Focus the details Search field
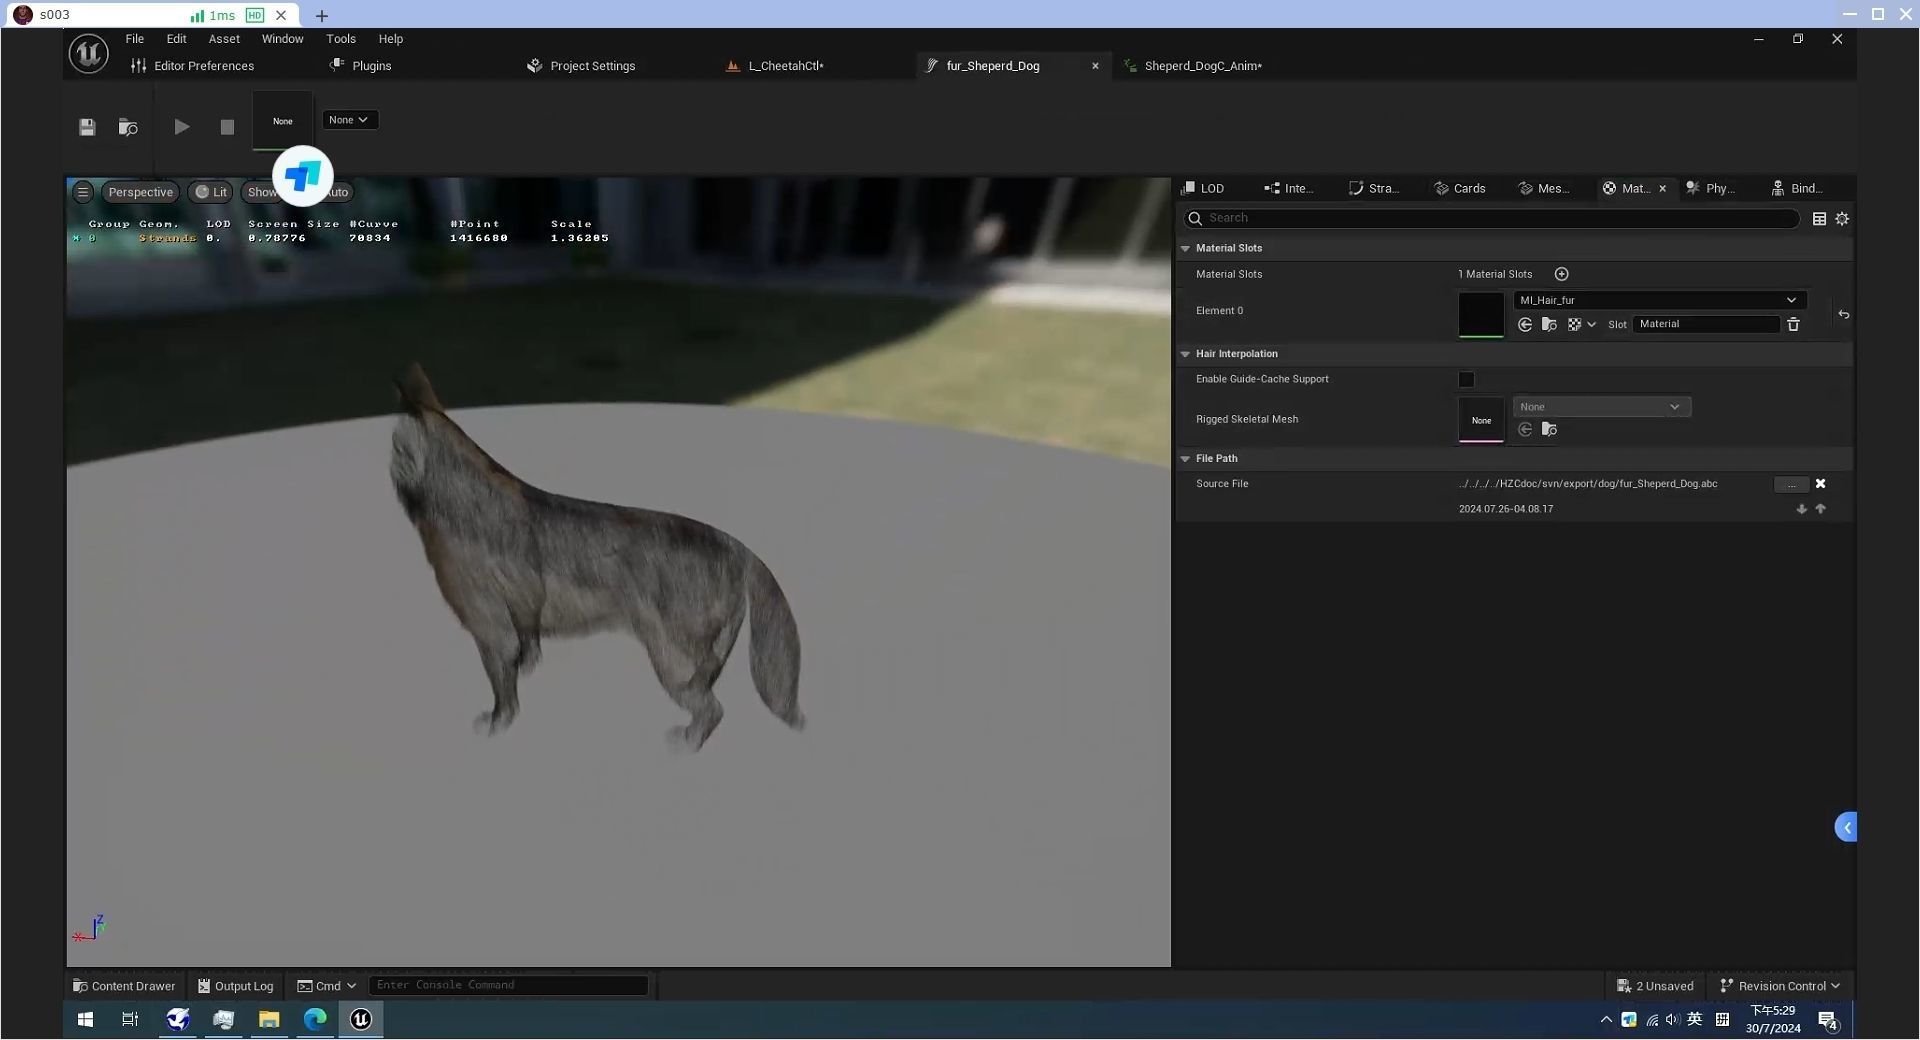The width and height of the screenshot is (1920, 1040). point(1491,218)
